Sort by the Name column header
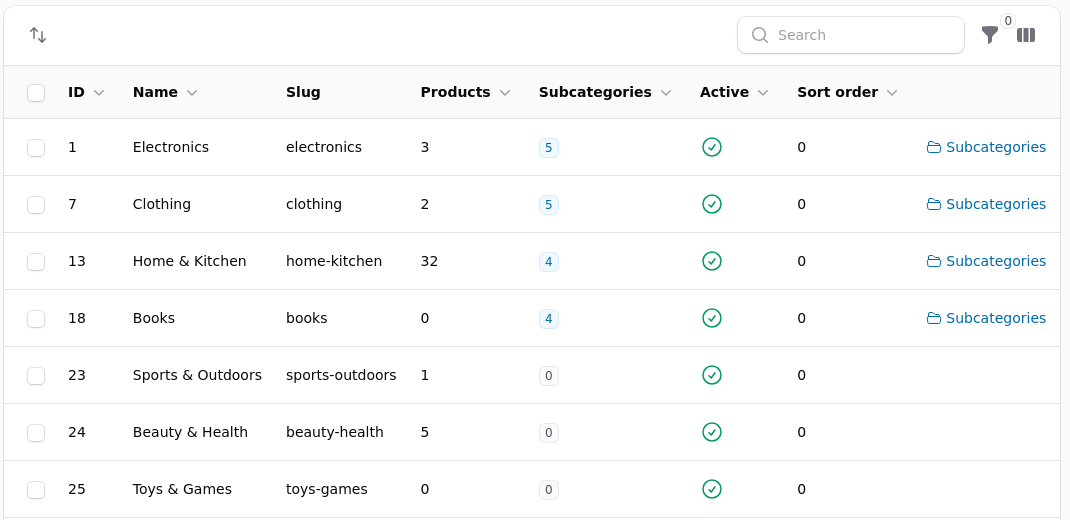The width and height of the screenshot is (1070, 520). [165, 92]
